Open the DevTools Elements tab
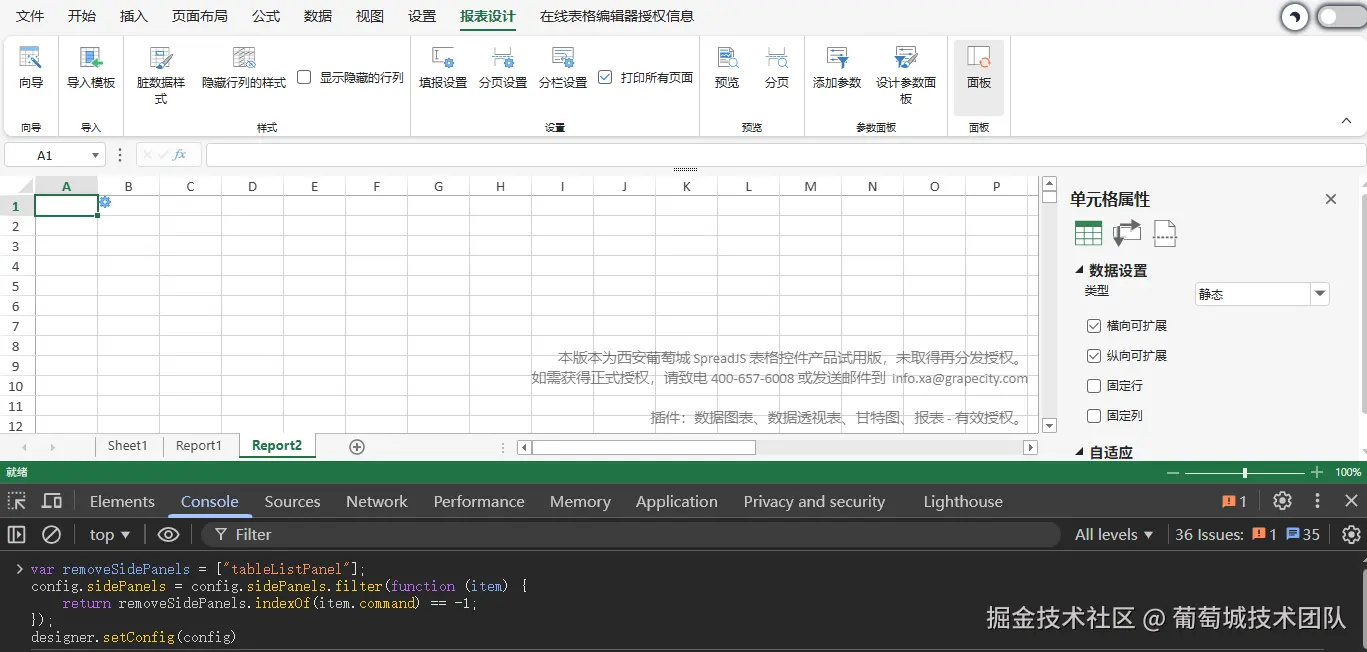 (122, 501)
